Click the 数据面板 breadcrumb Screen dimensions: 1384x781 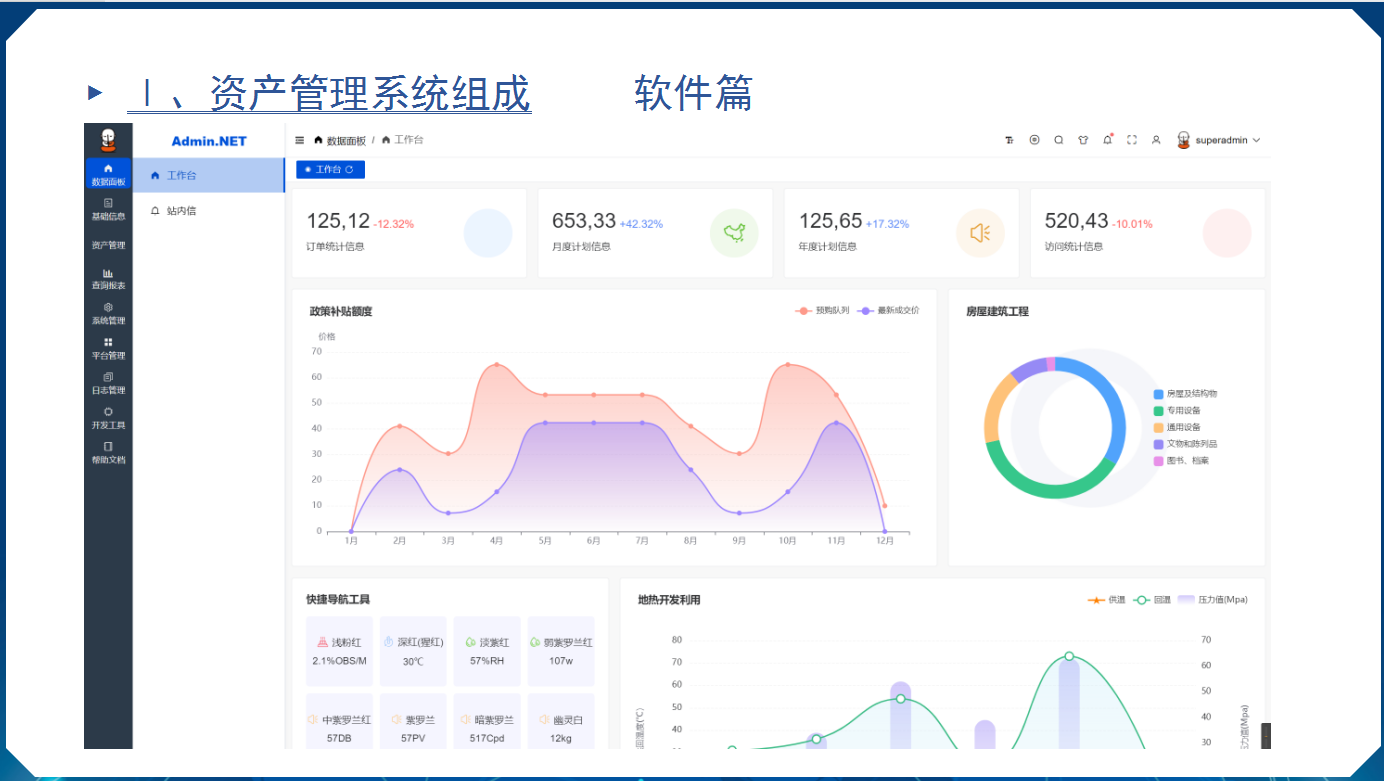339,141
